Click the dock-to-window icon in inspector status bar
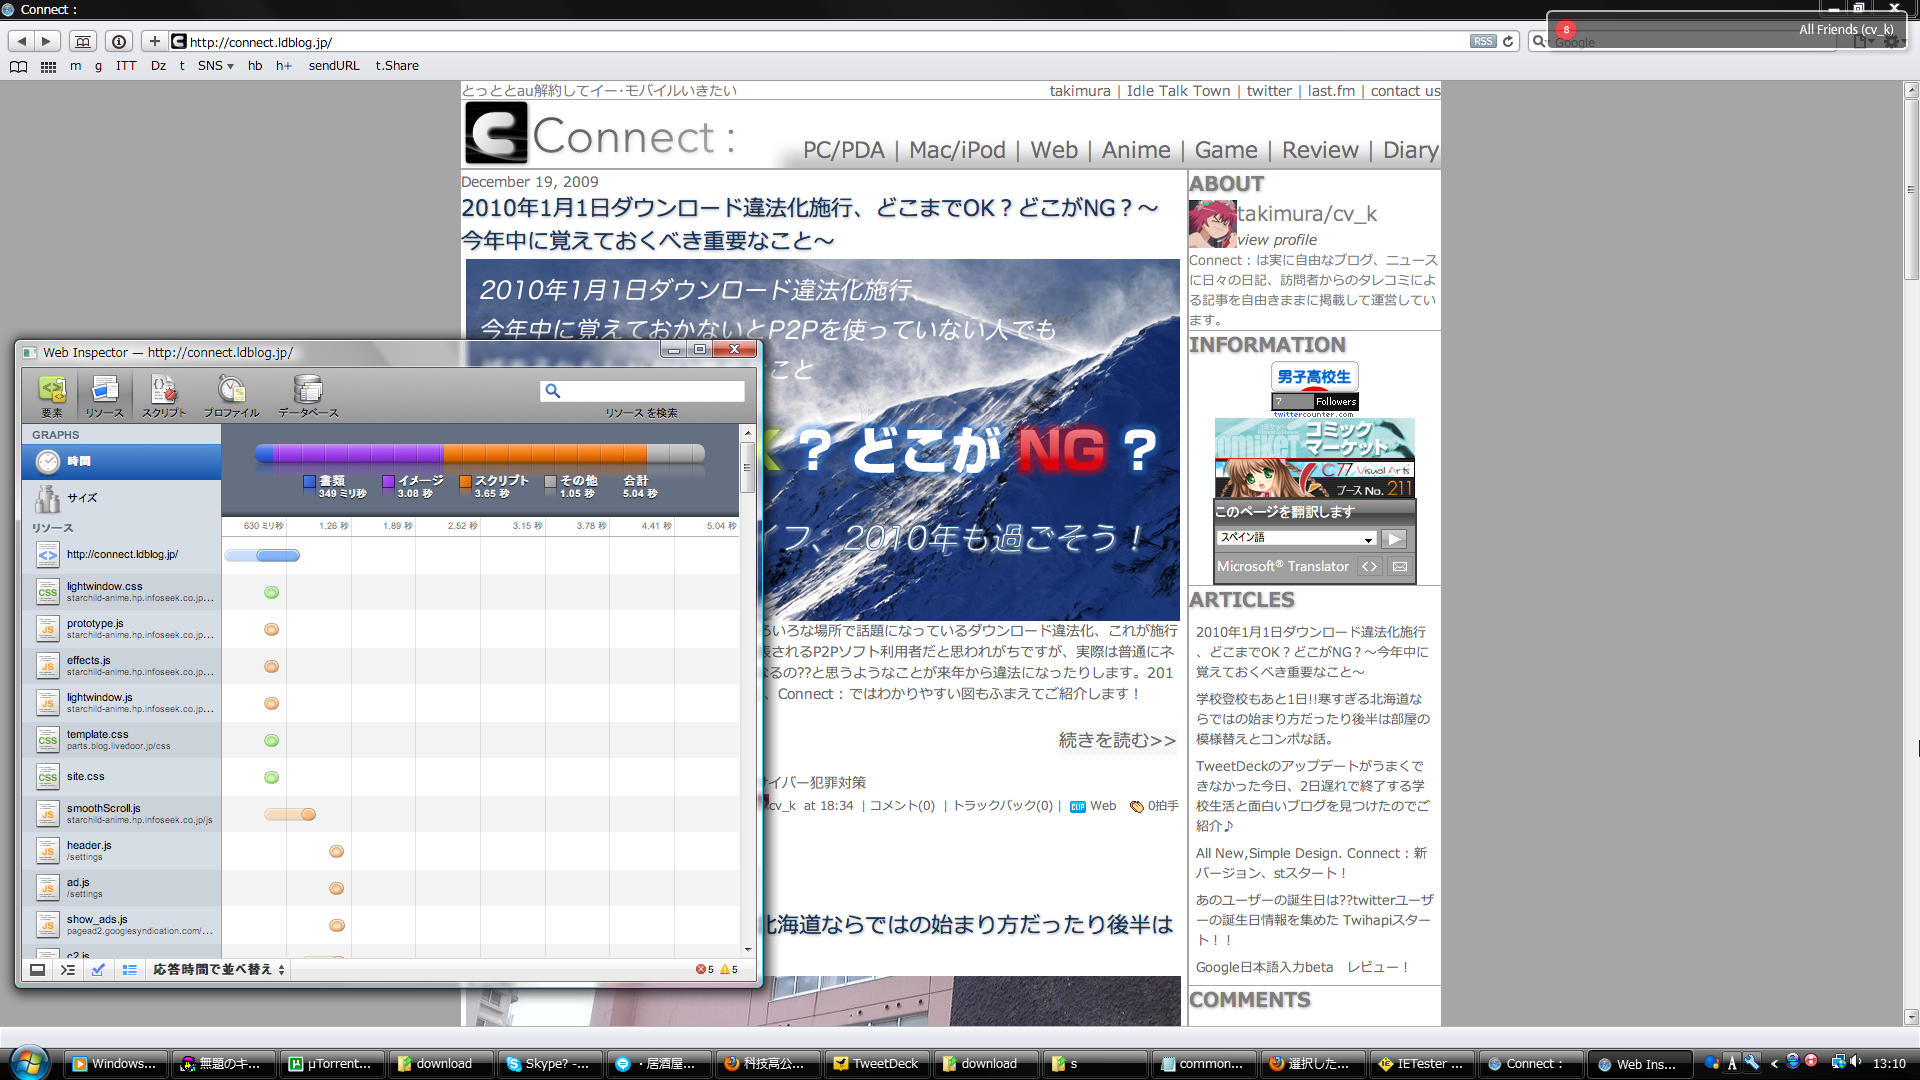1920x1080 pixels. click(37, 969)
